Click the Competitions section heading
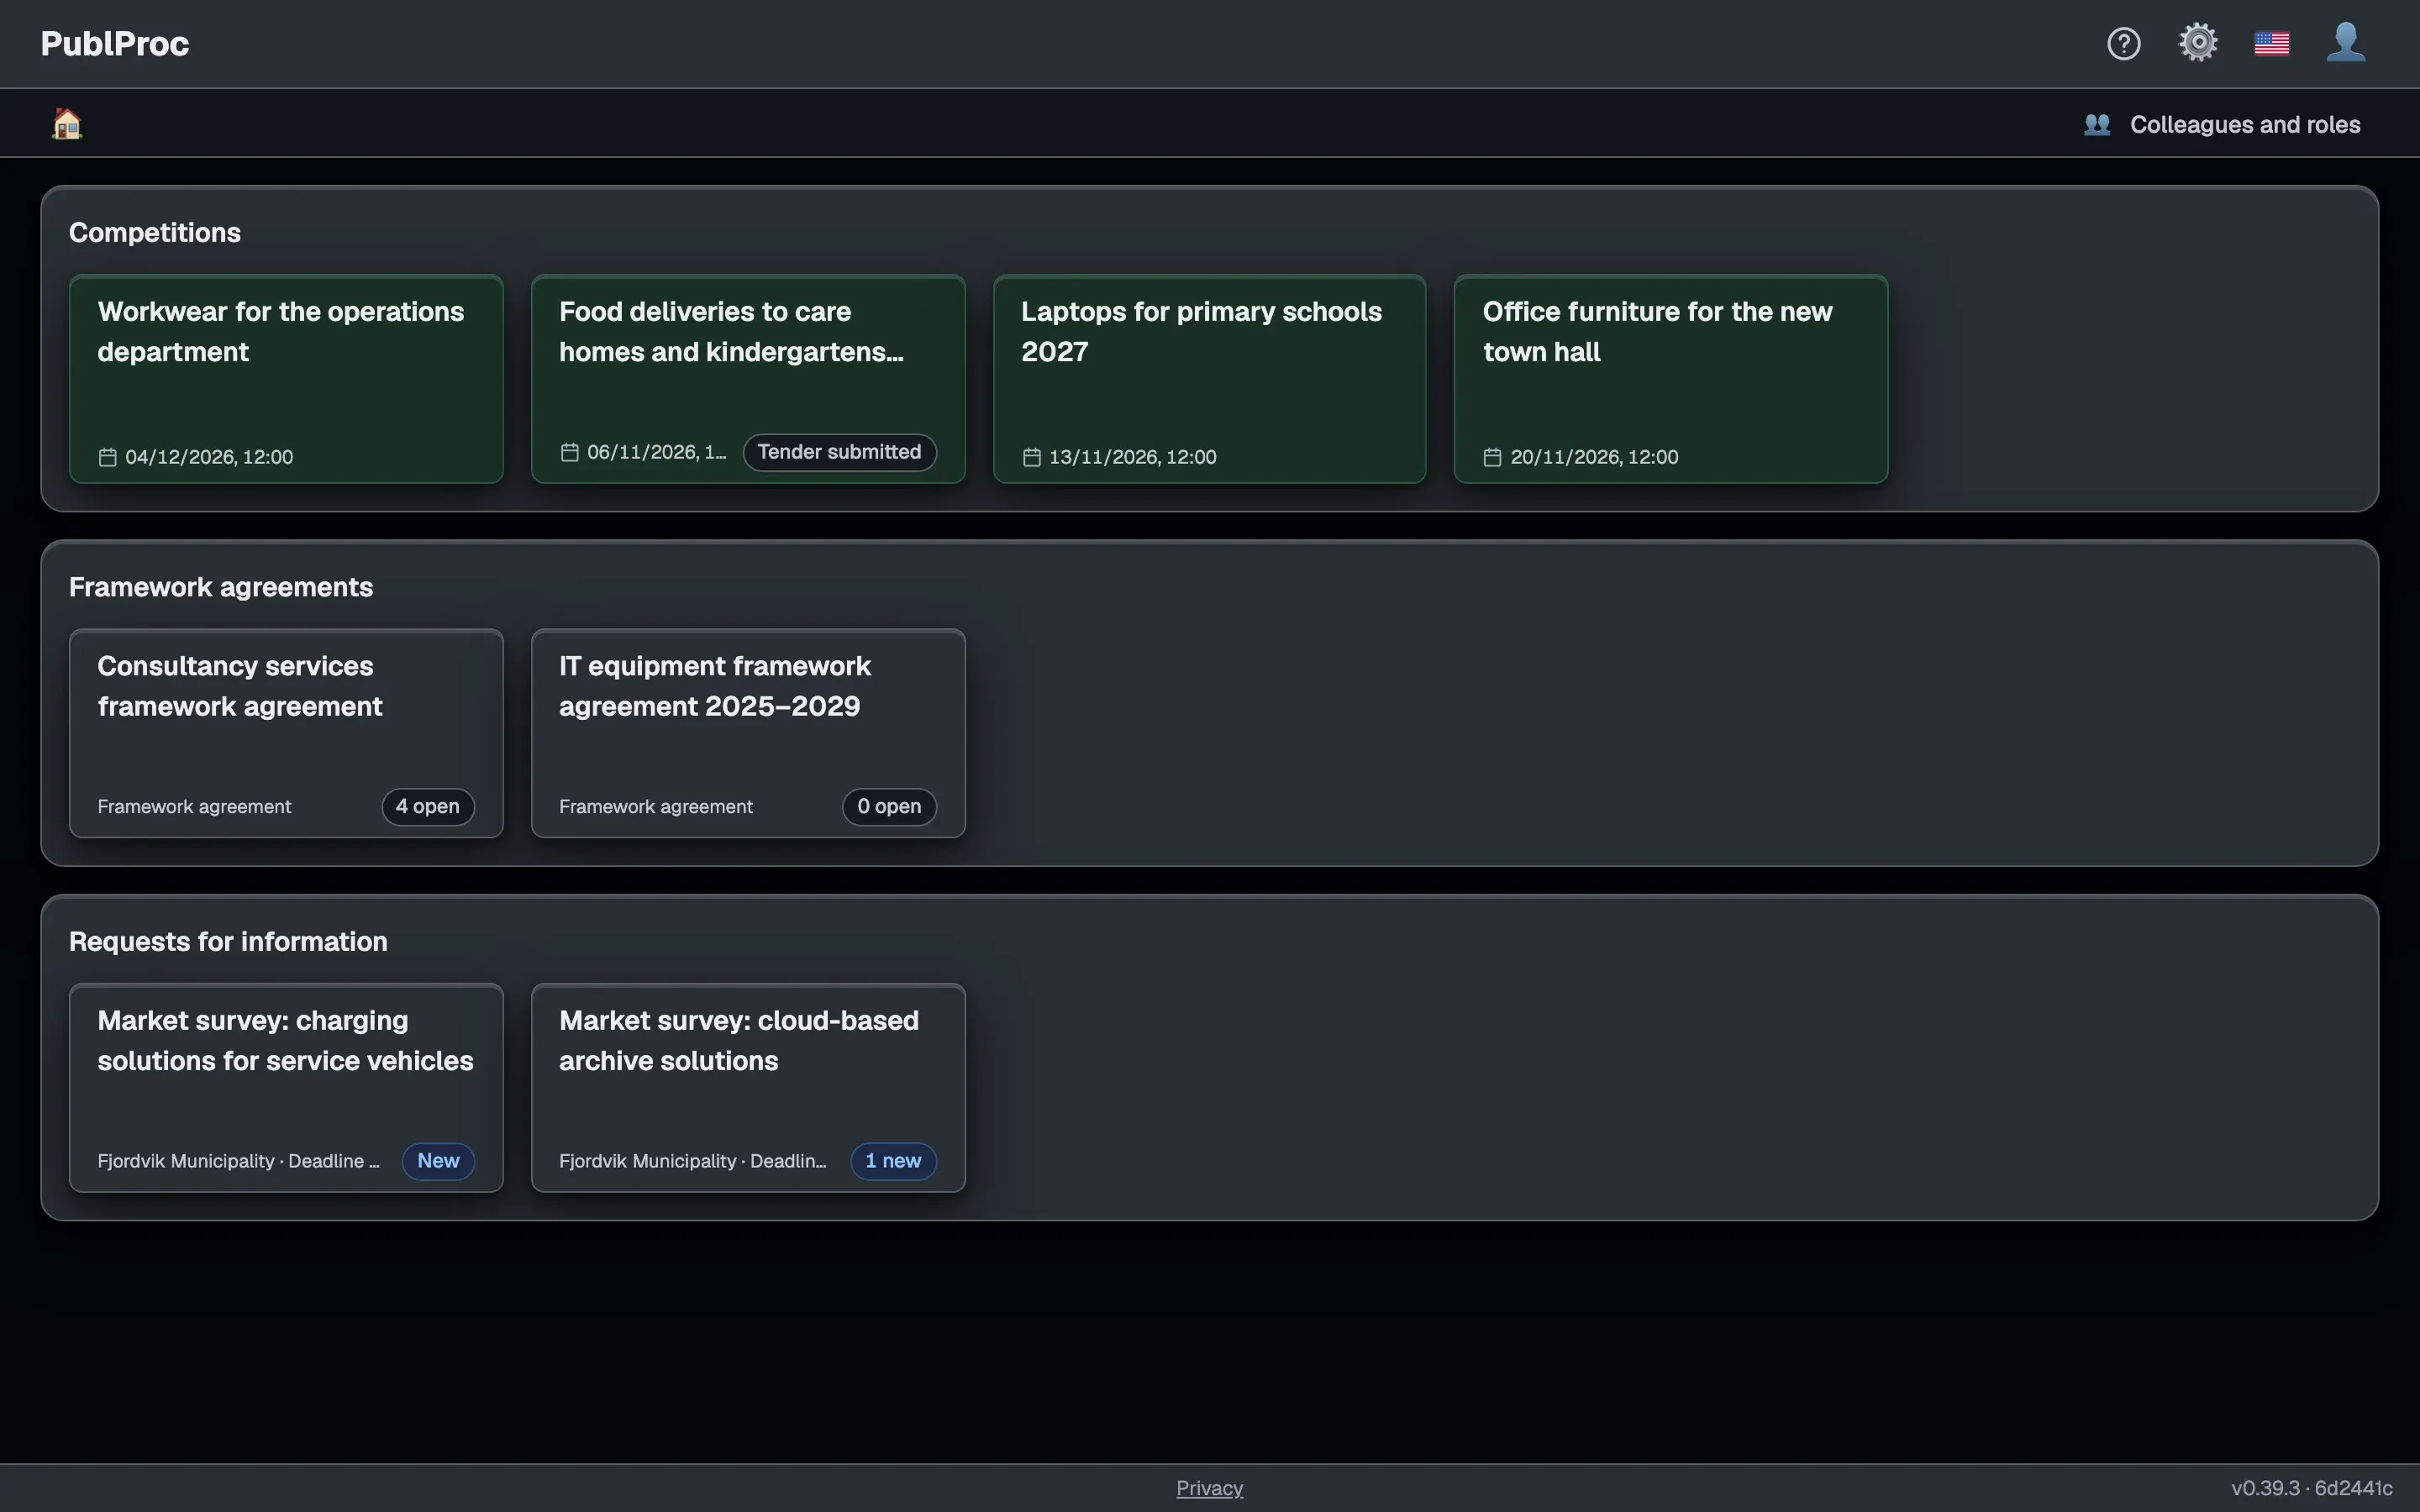The height and width of the screenshot is (1512, 2420). coord(155,233)
